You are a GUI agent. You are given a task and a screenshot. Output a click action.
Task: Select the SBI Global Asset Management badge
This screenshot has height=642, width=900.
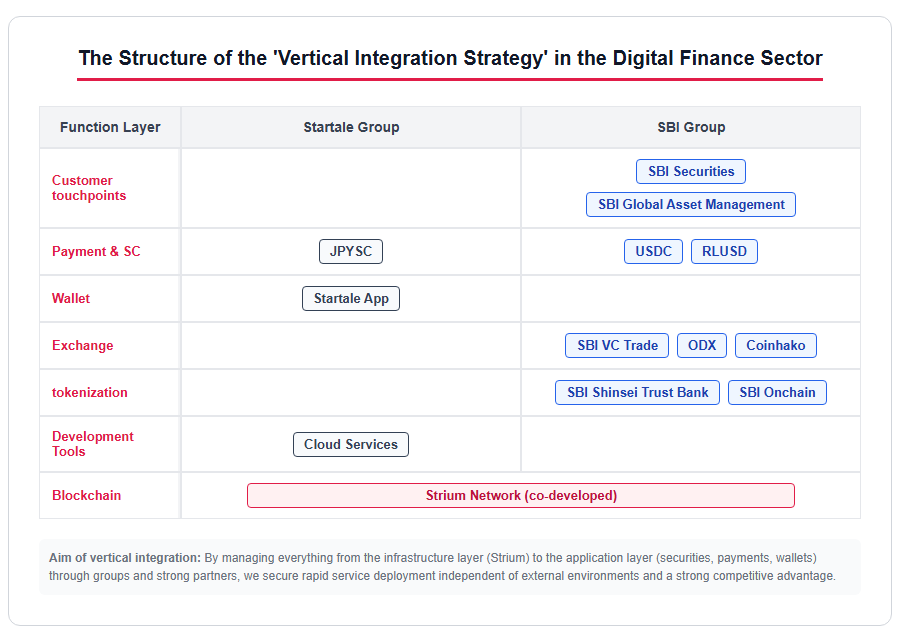coord(690,204)
